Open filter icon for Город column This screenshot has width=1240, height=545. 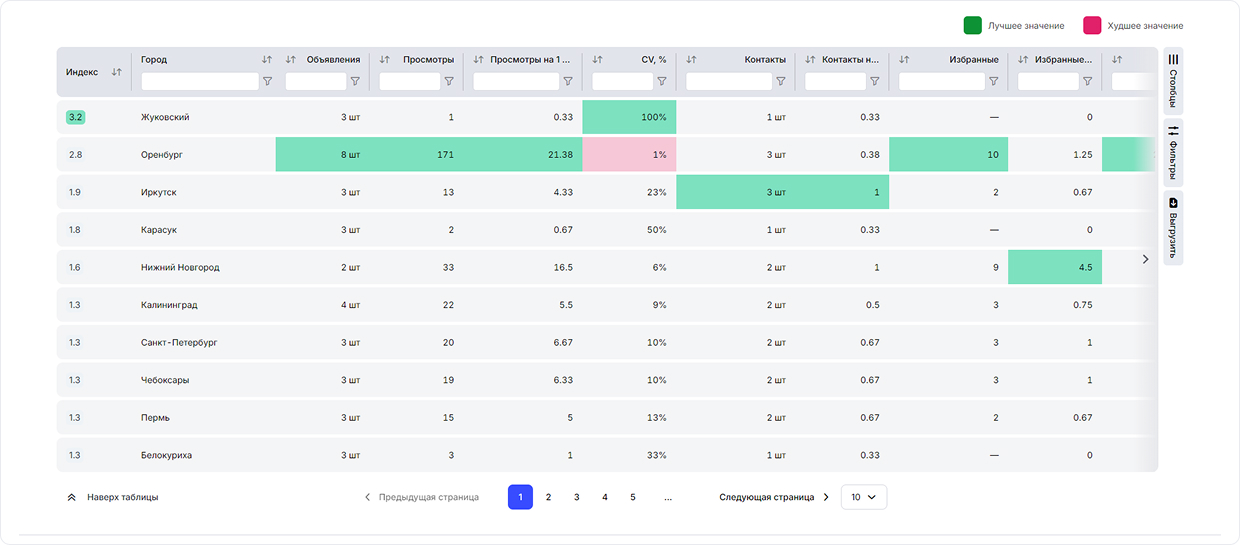coord(267,82)
